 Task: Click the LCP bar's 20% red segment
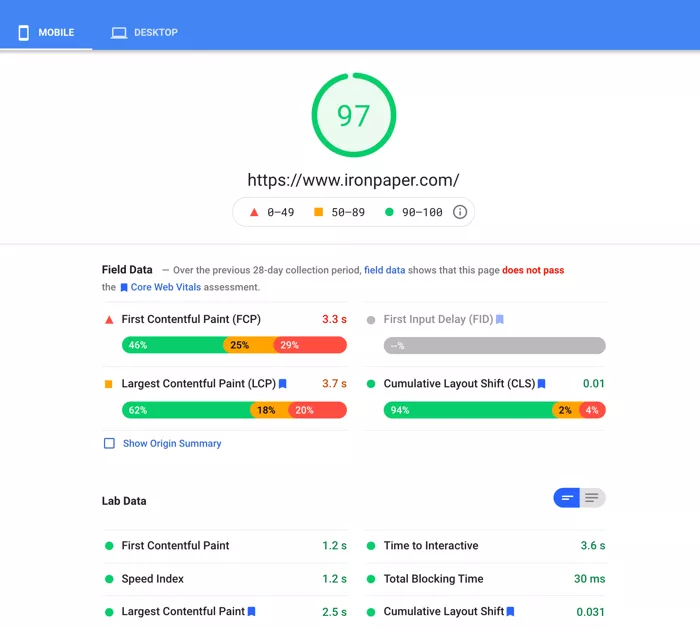[x=318, y=410]
